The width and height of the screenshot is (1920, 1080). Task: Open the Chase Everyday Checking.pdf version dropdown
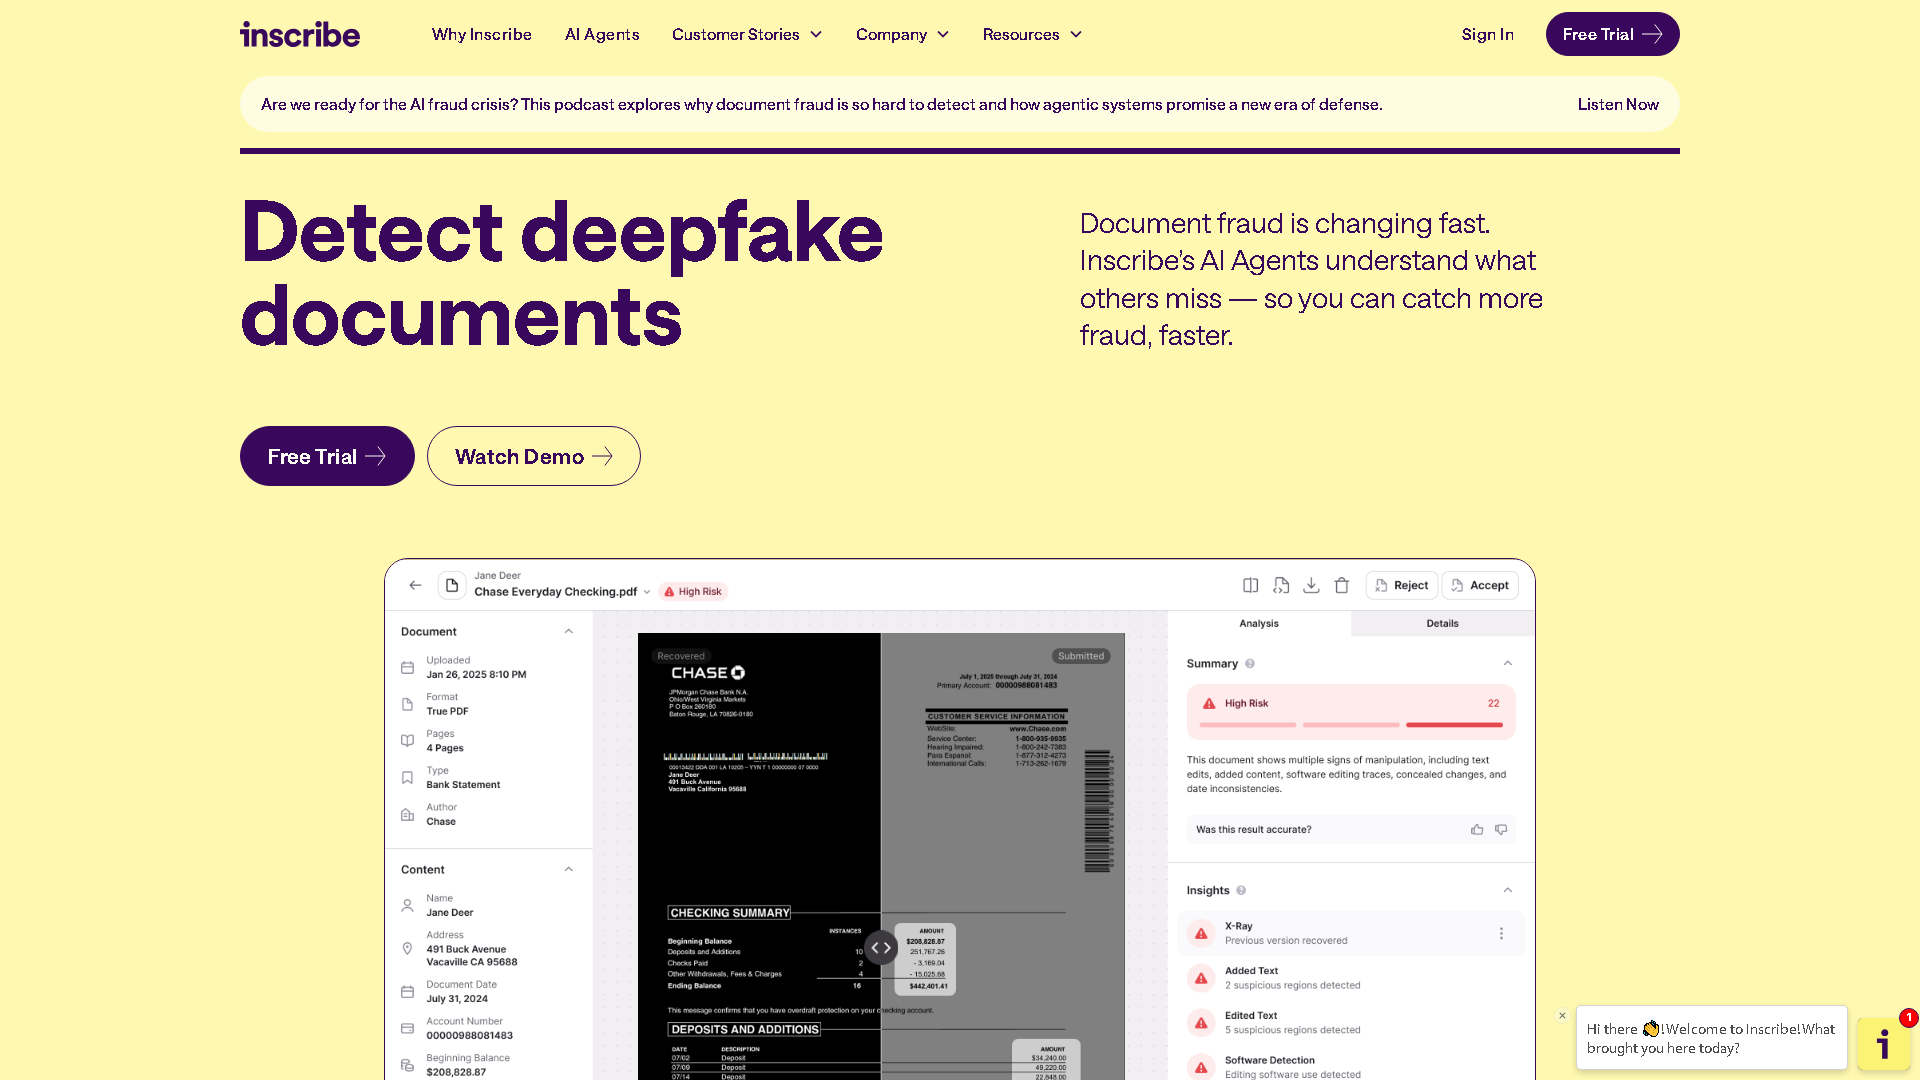click(647, 591)
